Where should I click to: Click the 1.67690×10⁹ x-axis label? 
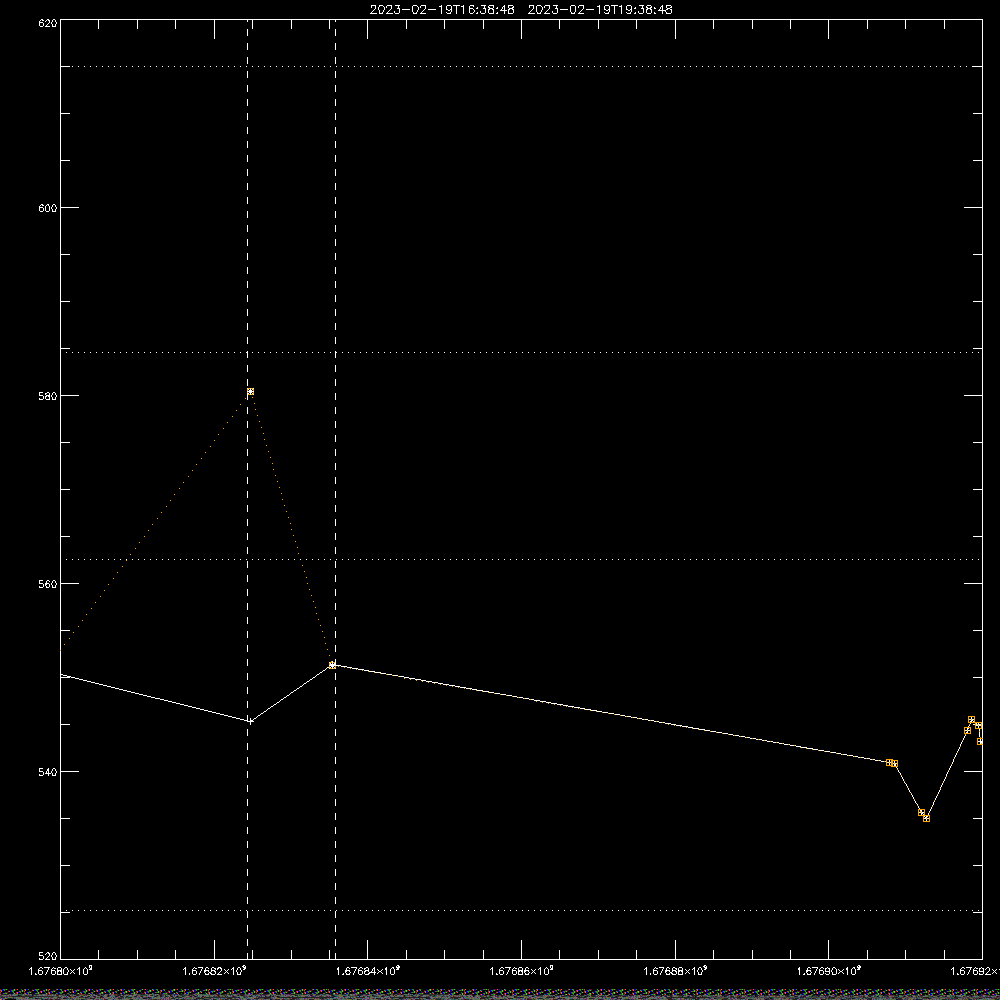point(829,971)
